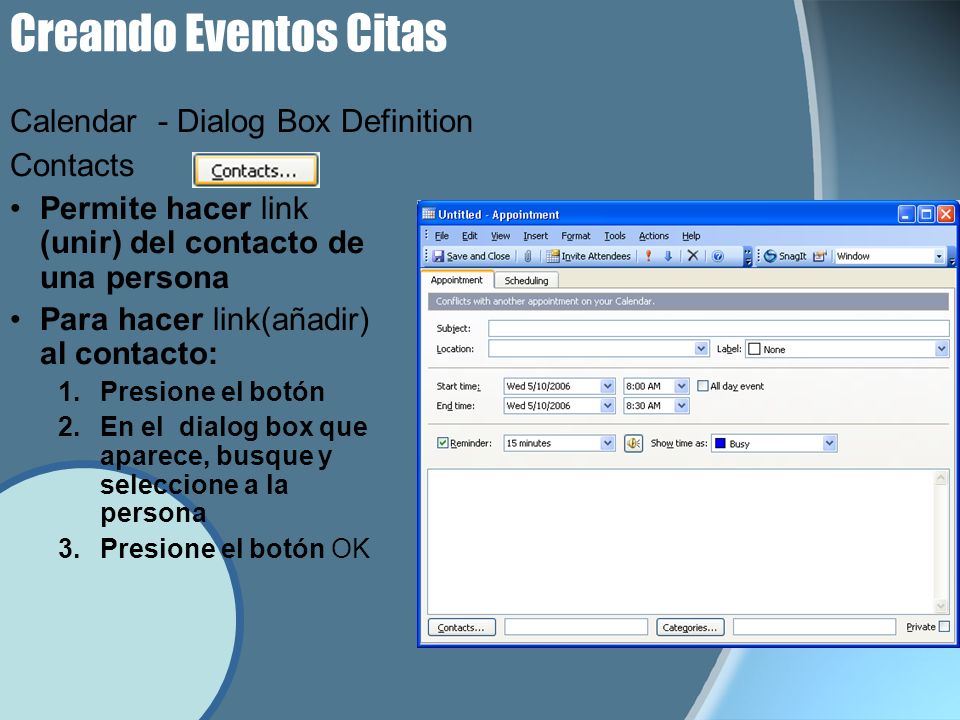960x720 pixels.
Task: Tick the Private checkbox
Action: (945, 626)
